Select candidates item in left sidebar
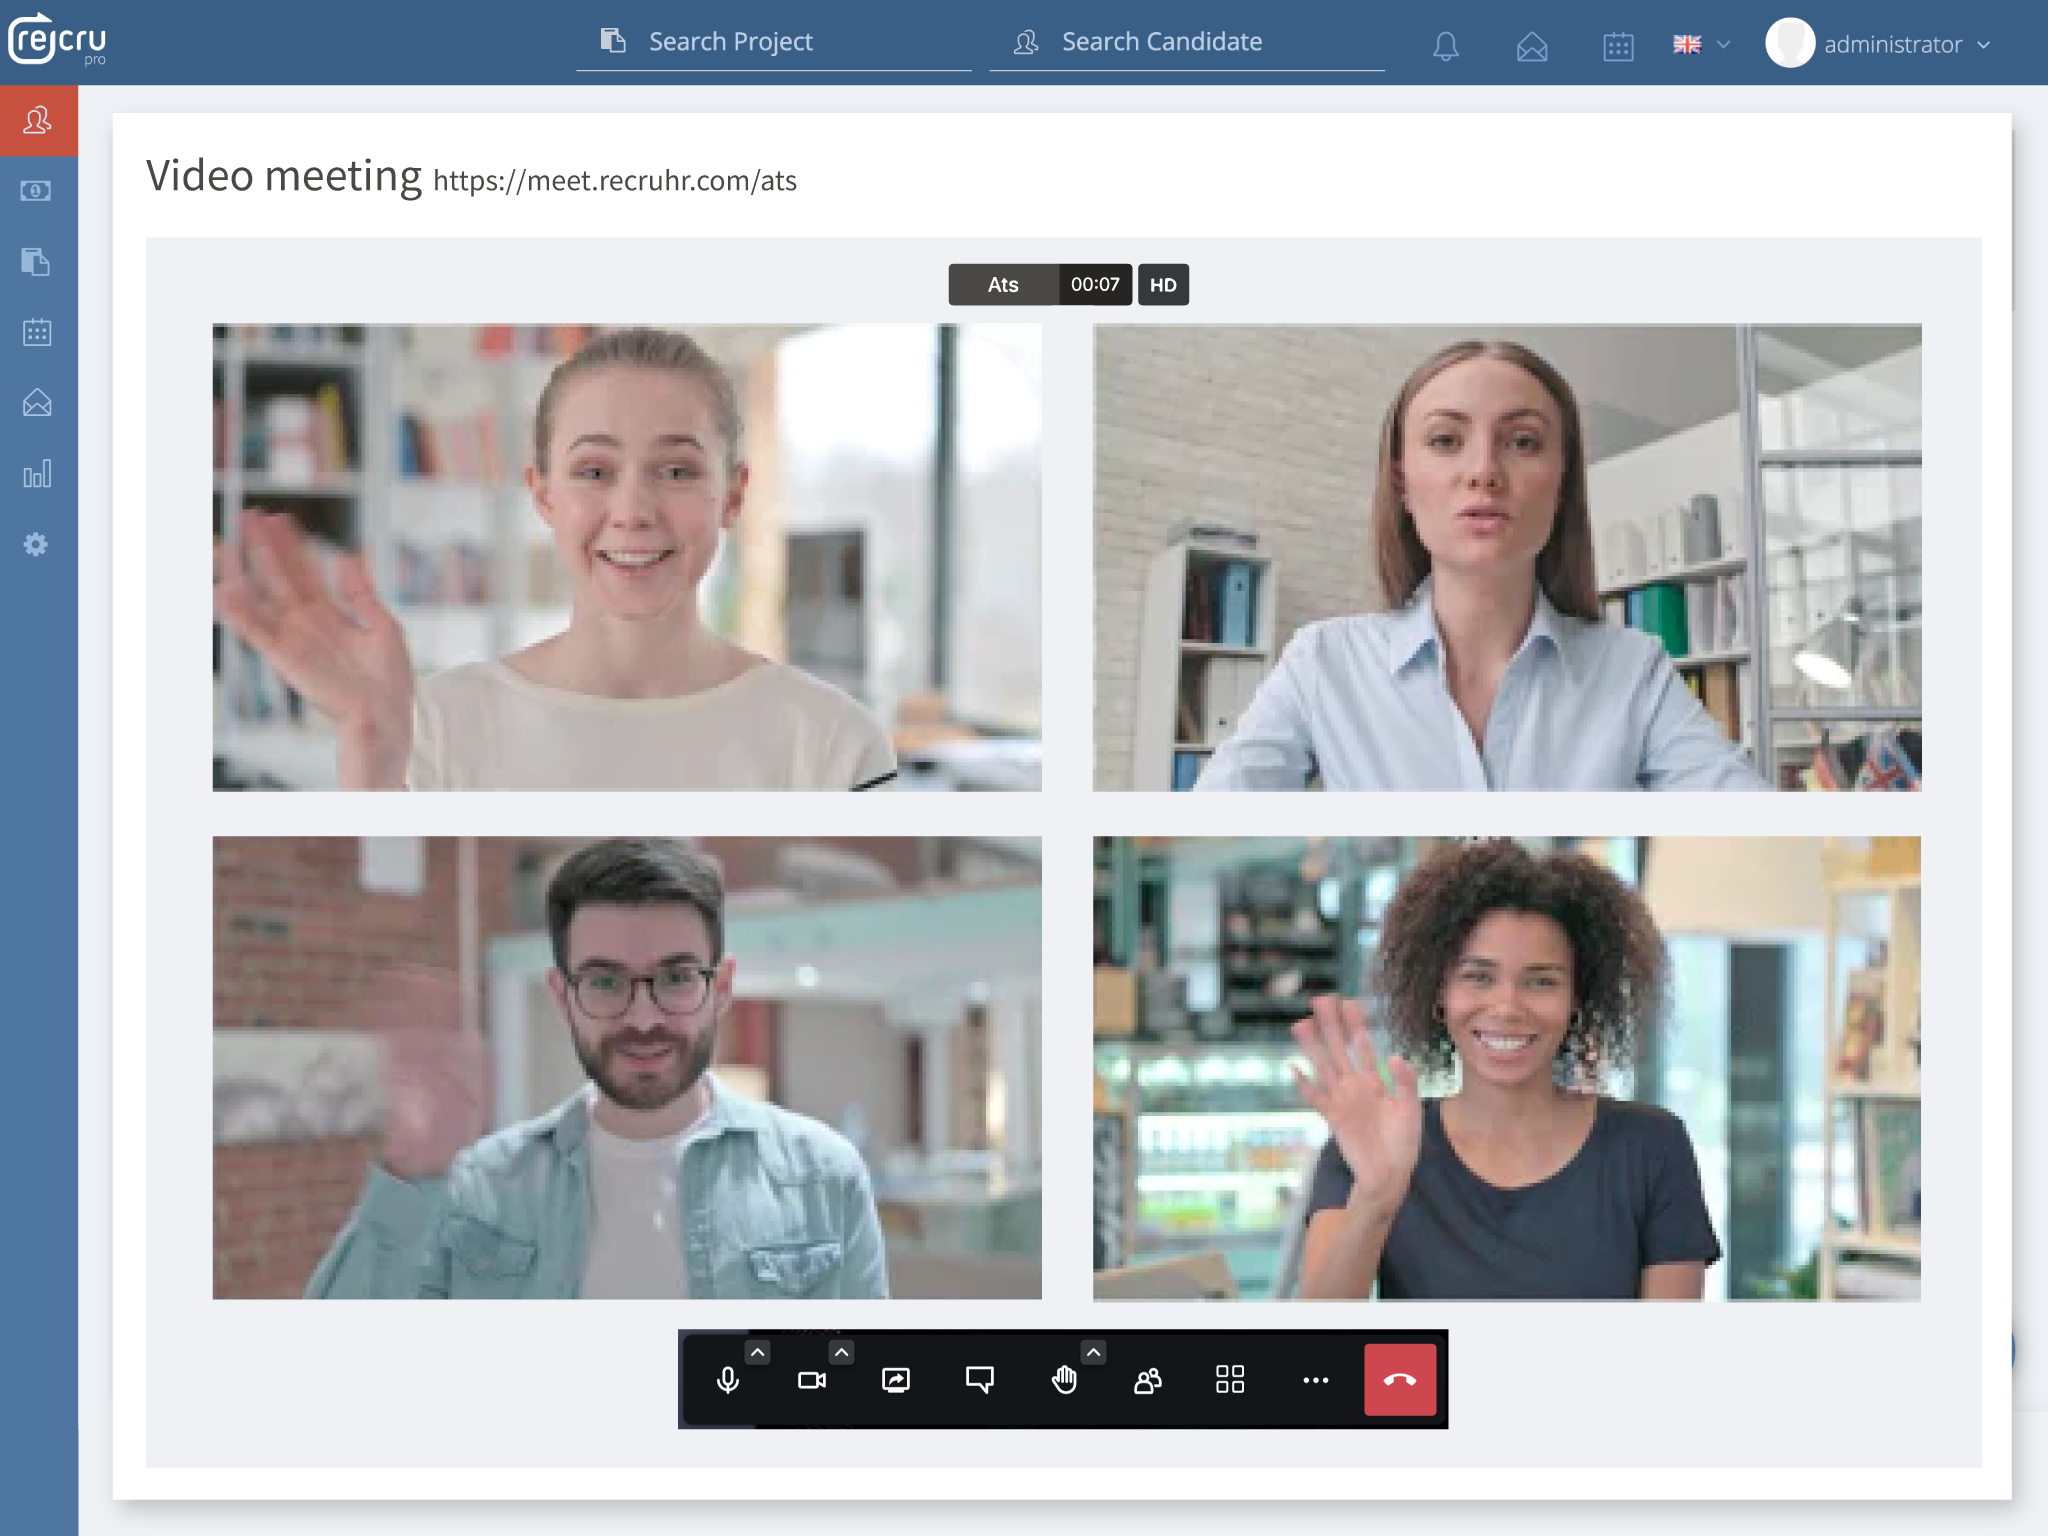The image size is (2048, 1536). click(37, 121)
